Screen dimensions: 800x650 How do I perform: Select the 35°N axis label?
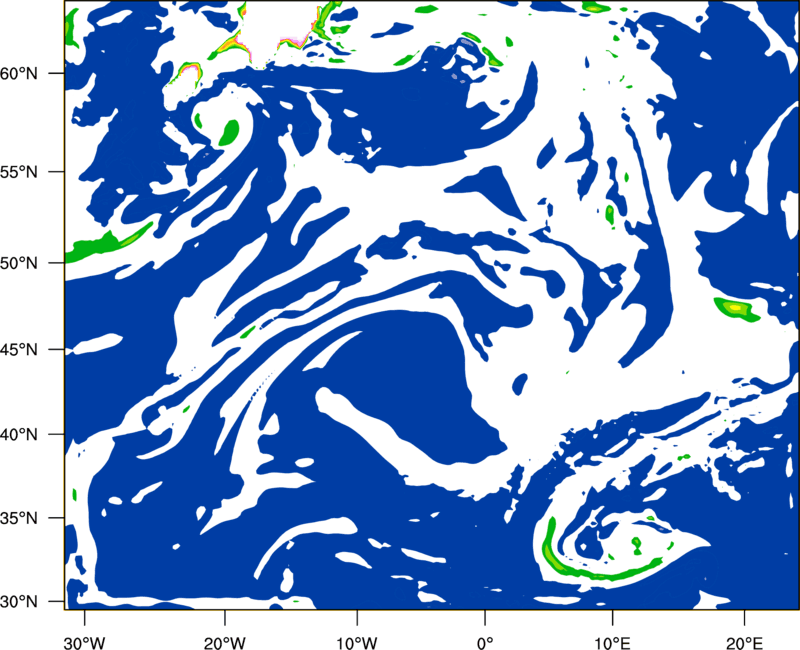19,518
